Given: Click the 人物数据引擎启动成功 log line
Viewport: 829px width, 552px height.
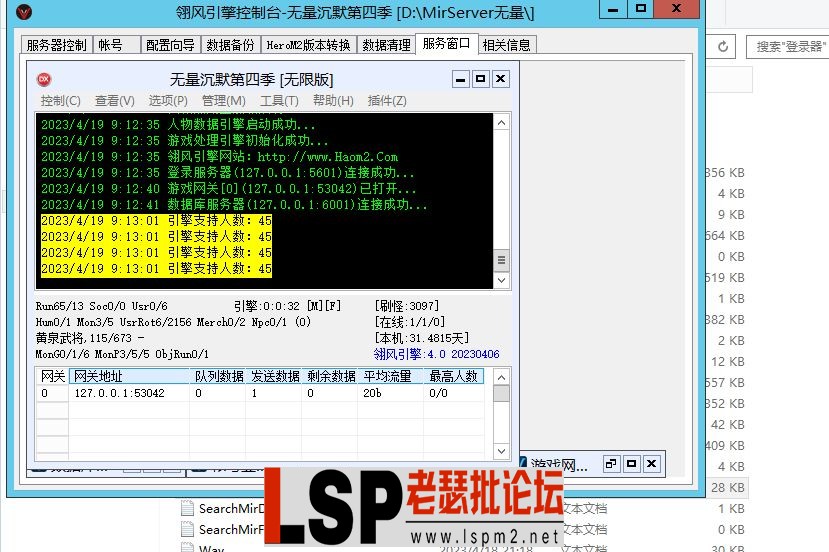Looking at the screenshot, I should click(178, 125).
